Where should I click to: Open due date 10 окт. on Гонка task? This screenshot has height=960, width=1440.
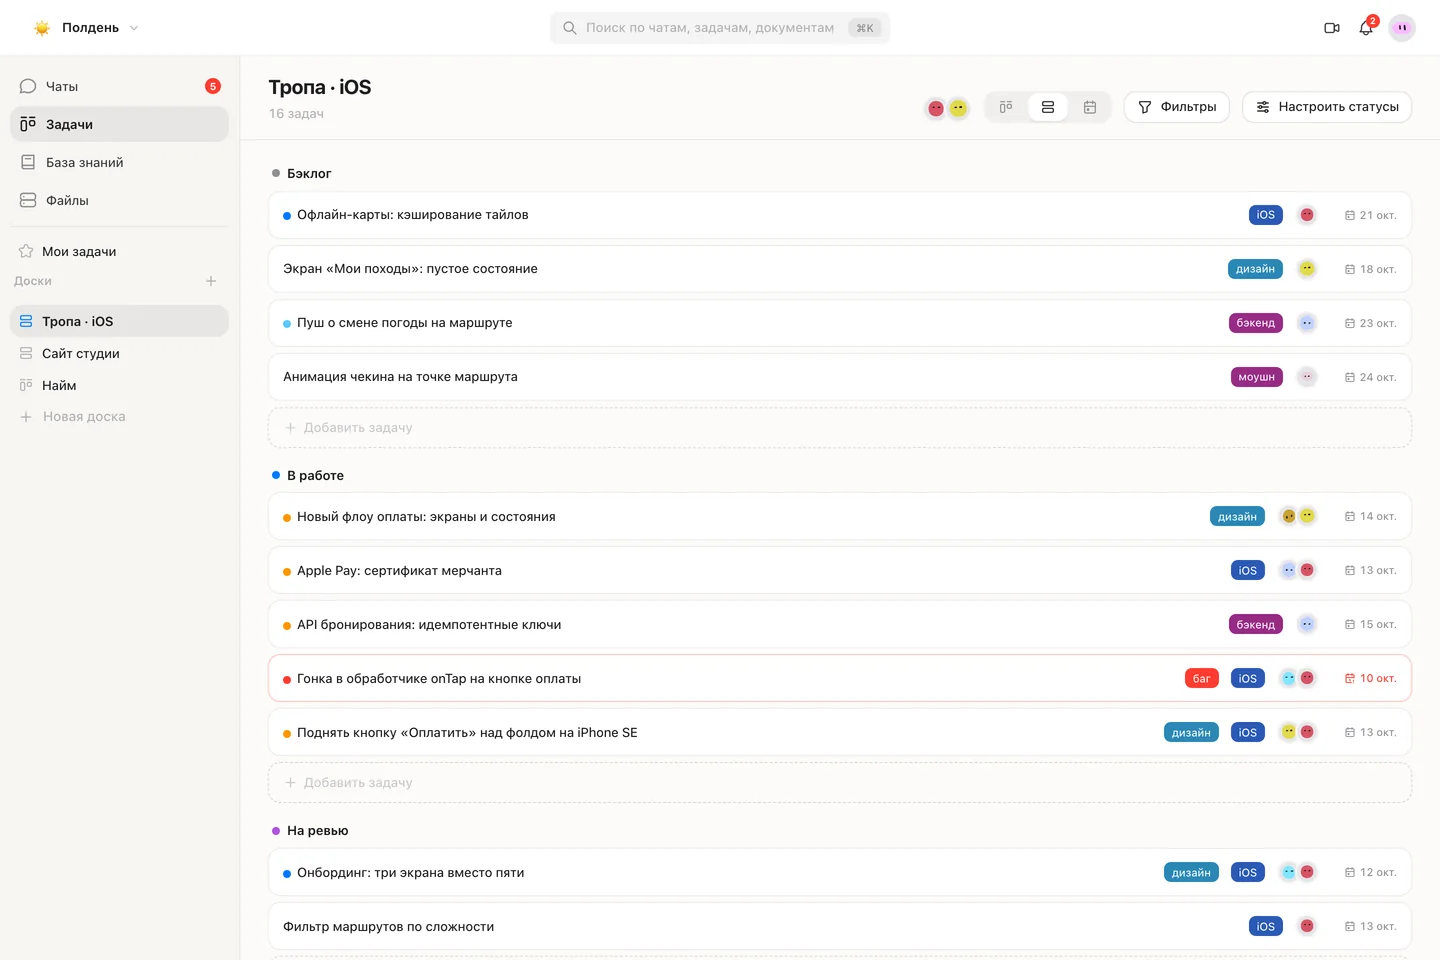click(1370, 678)
